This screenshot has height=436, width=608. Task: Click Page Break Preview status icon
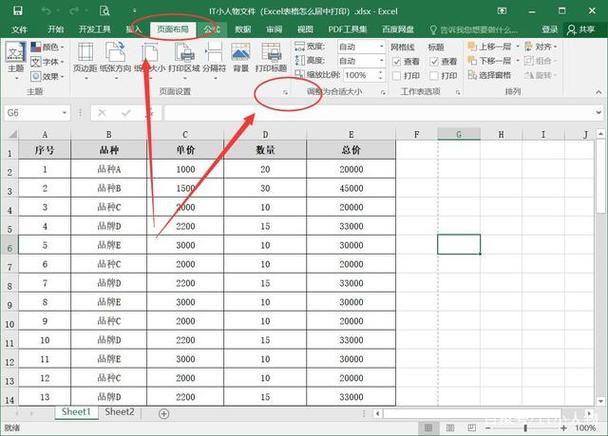pyautogui.click(x=472, y=428)
